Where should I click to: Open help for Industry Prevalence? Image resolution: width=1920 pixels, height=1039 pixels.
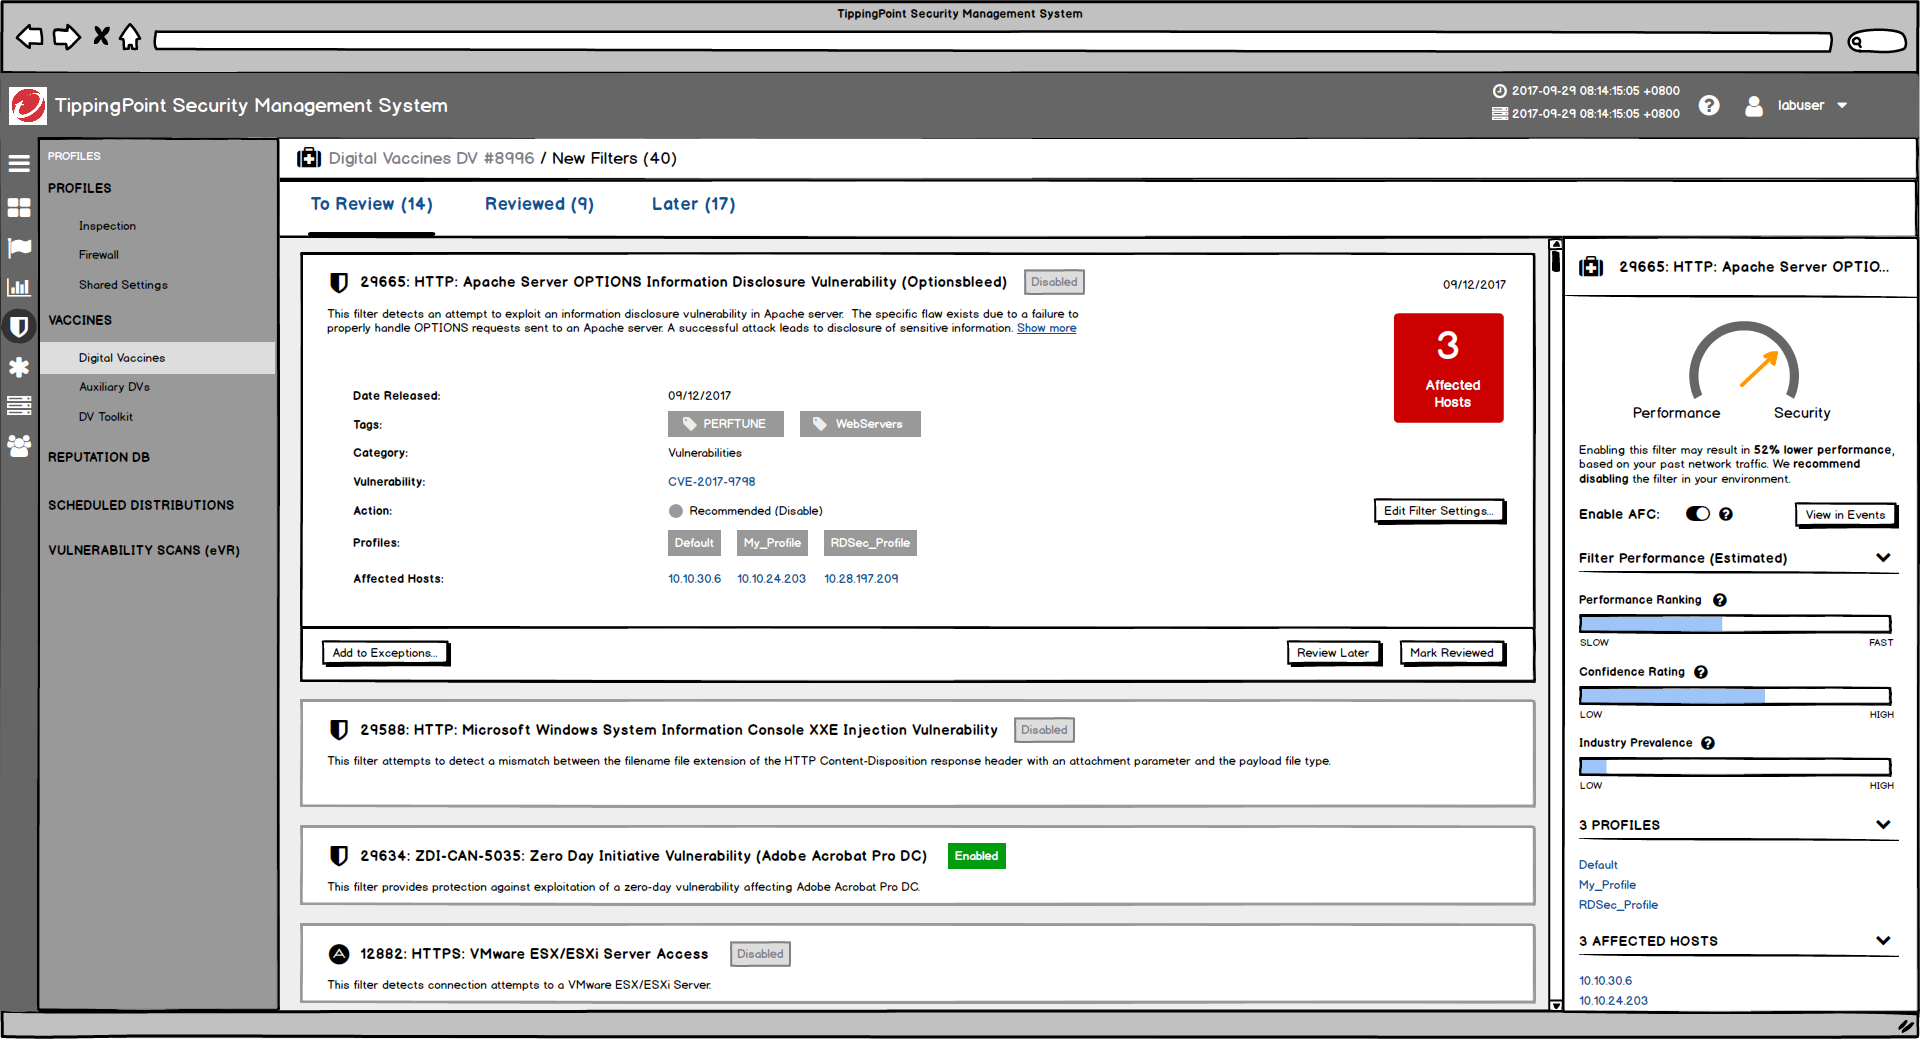1708,743
